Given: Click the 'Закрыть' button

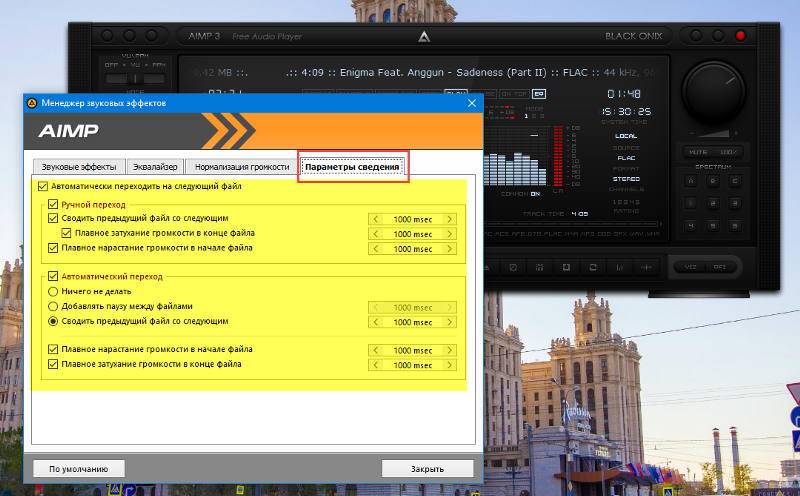Looking at the screenshot, I should point(428,469).
